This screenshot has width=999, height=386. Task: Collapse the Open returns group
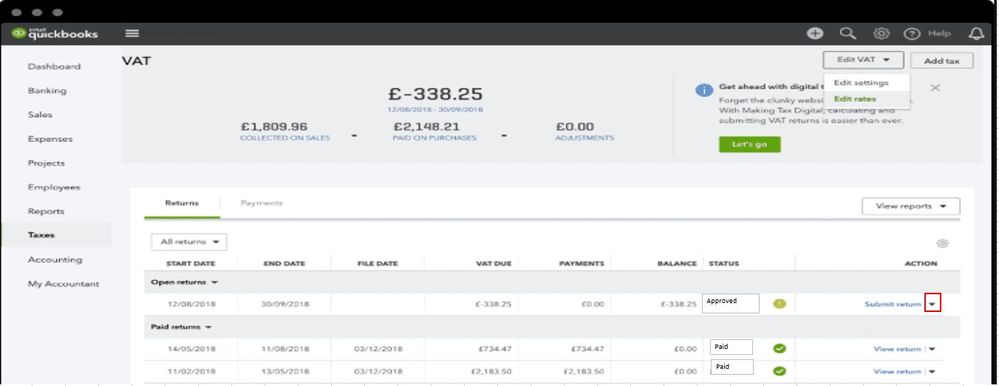pyautogui.click(x=184, y=282)
